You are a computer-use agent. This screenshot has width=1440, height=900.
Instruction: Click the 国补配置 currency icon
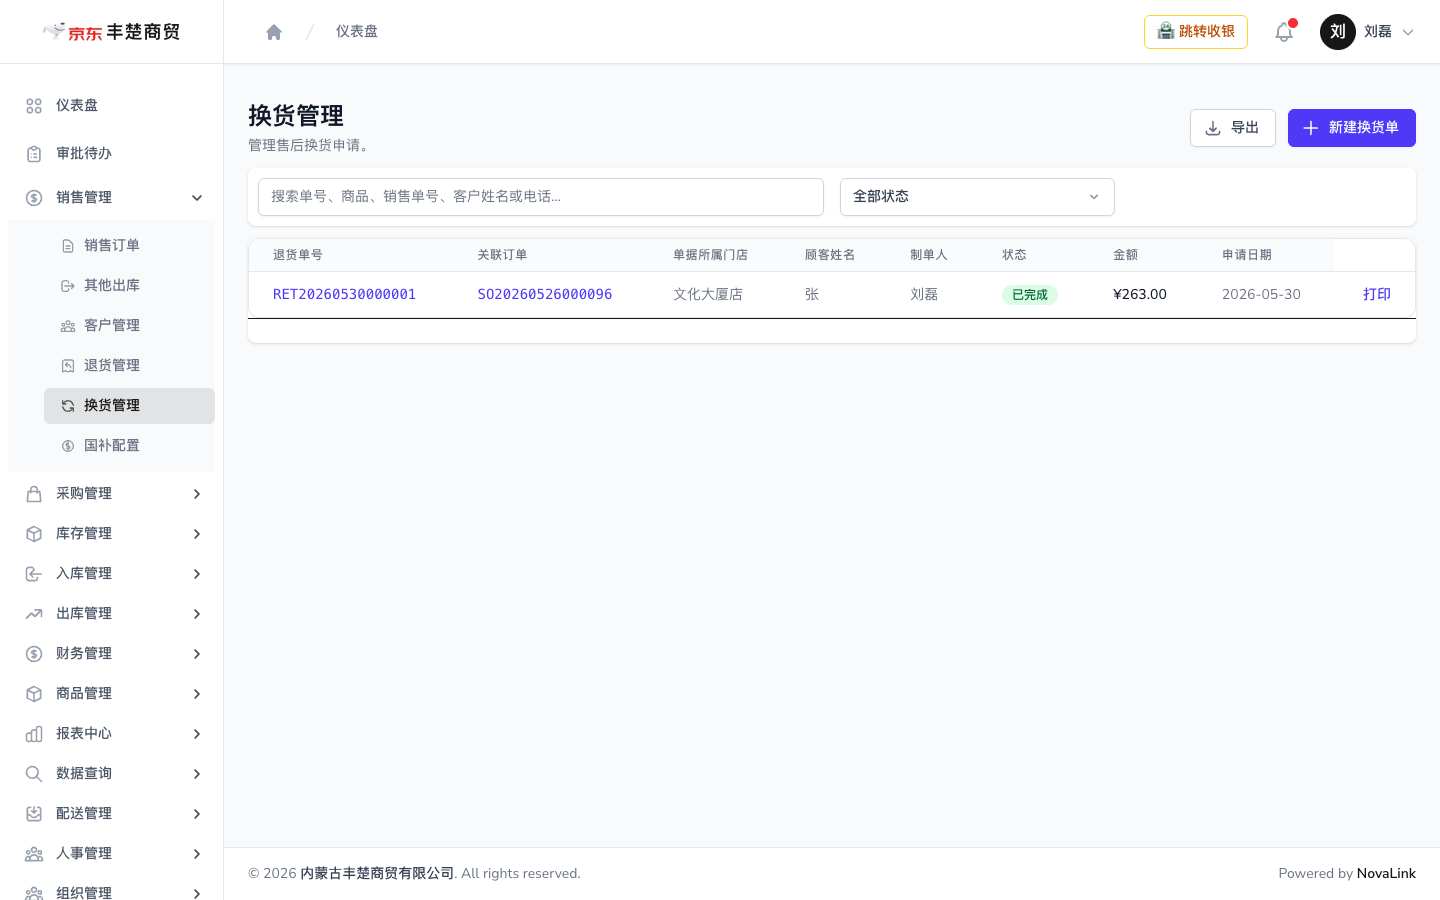pos(68,446)
